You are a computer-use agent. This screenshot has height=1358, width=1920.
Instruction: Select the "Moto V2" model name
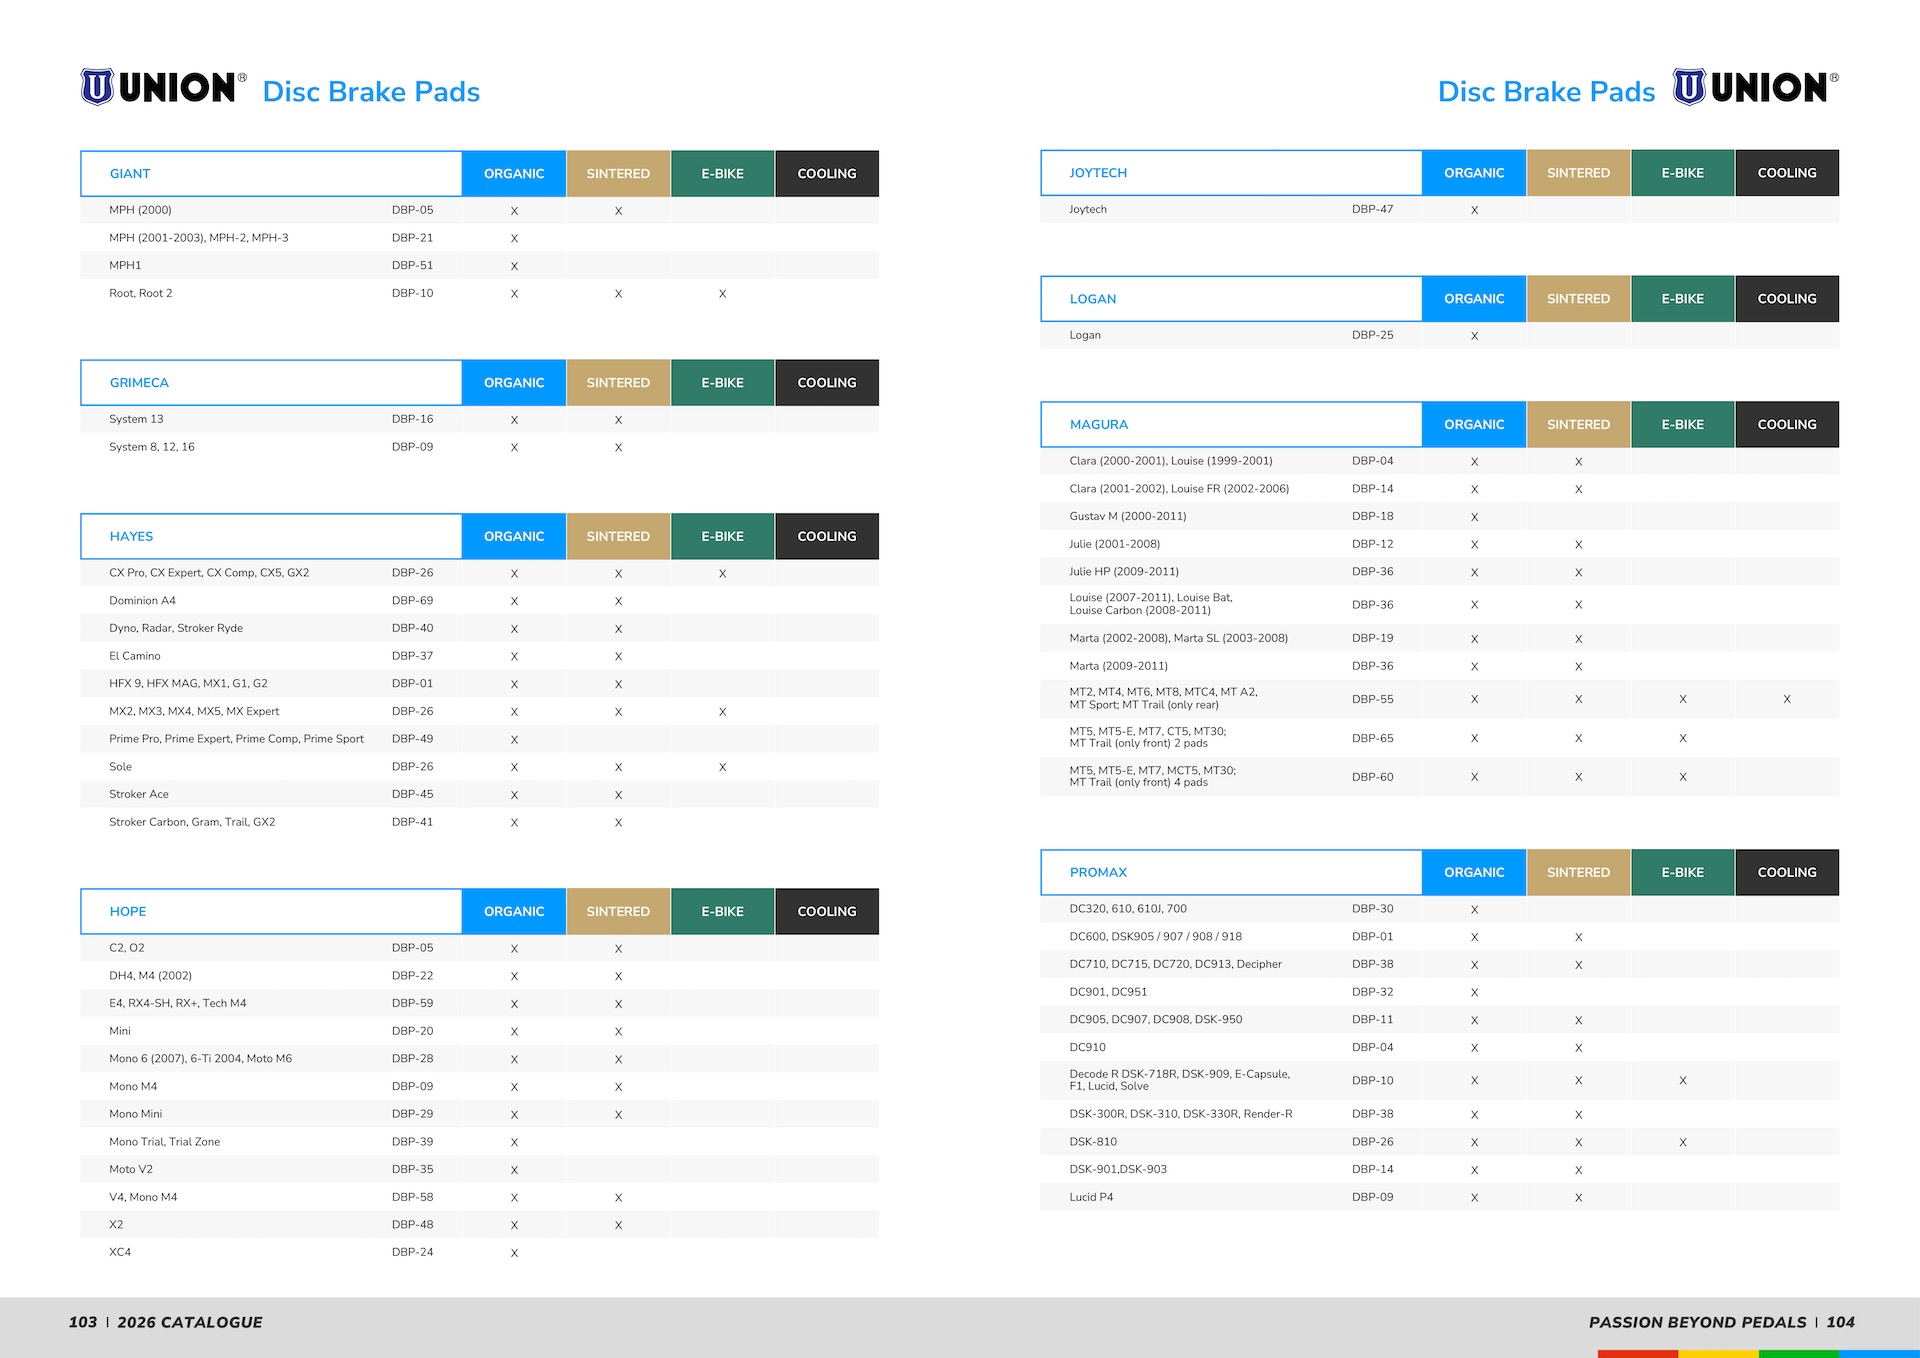click(x=131, y=1170)
